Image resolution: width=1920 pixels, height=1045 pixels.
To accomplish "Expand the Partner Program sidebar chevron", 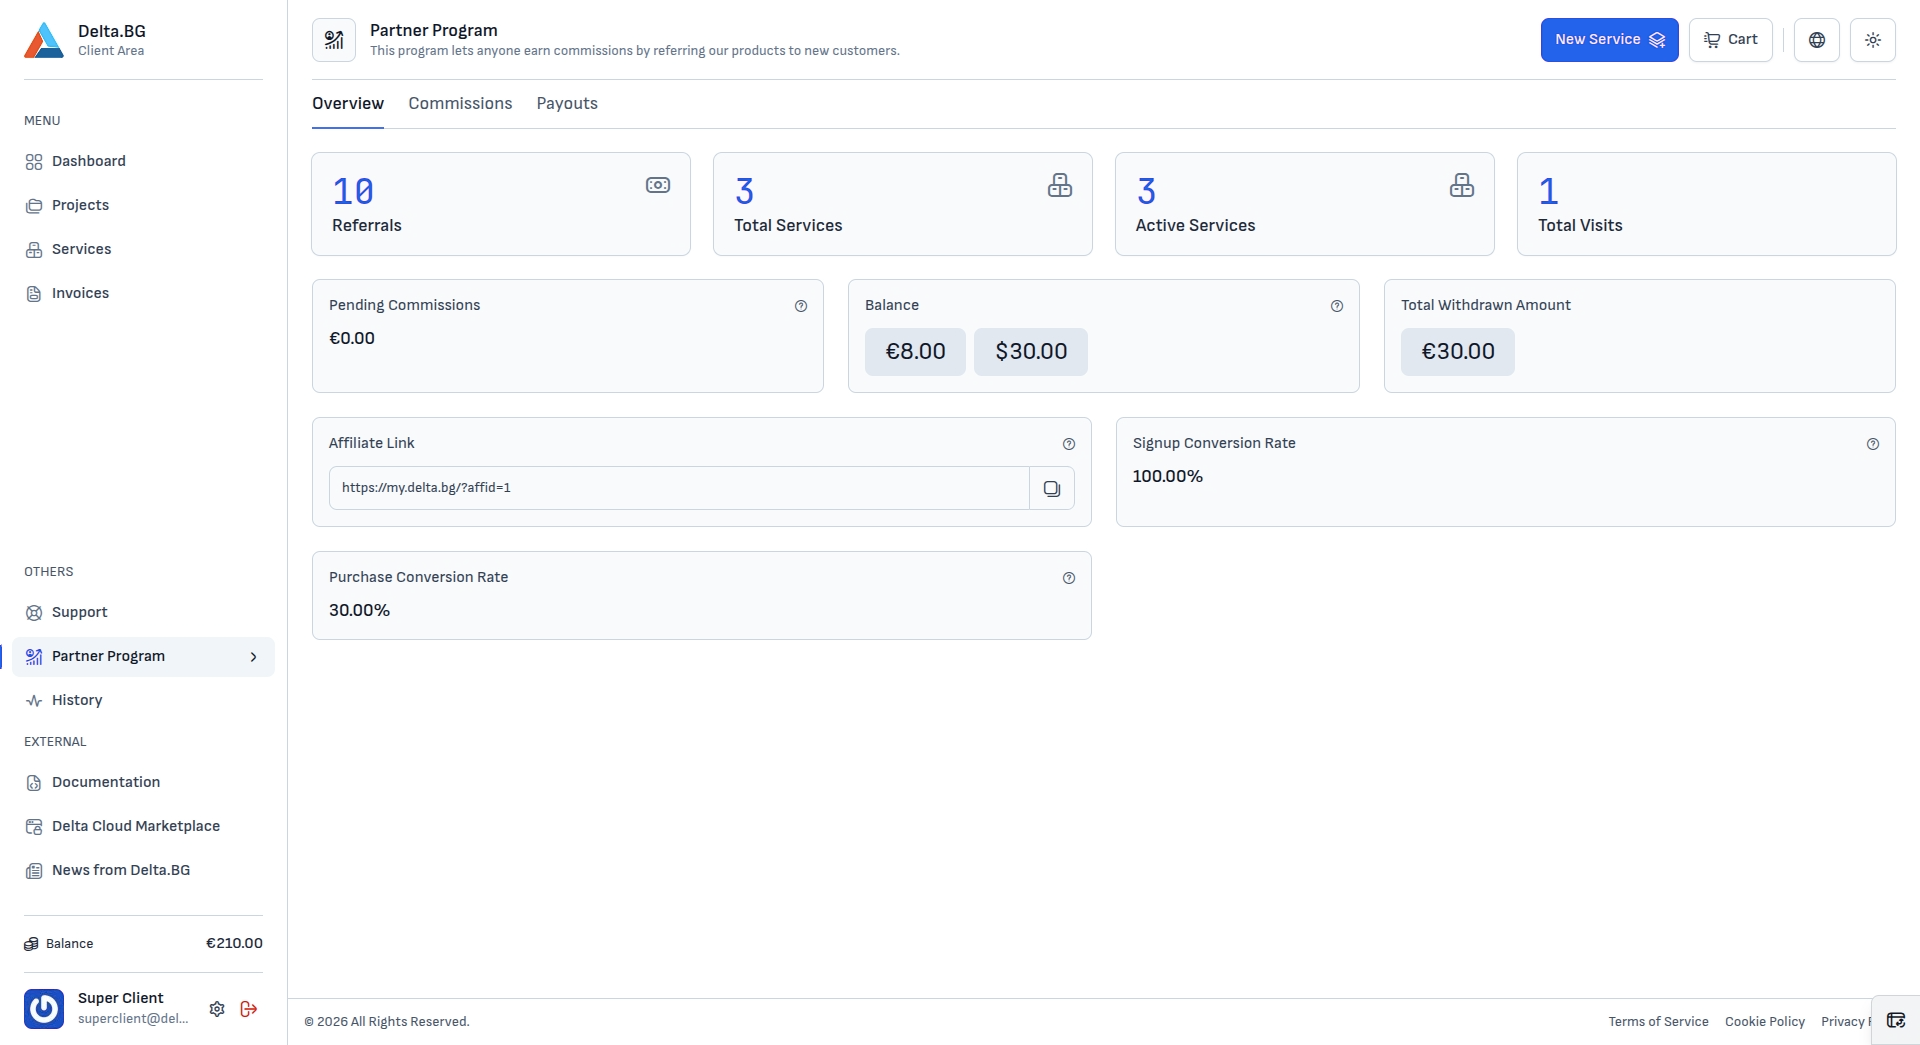I will (254, 657).
